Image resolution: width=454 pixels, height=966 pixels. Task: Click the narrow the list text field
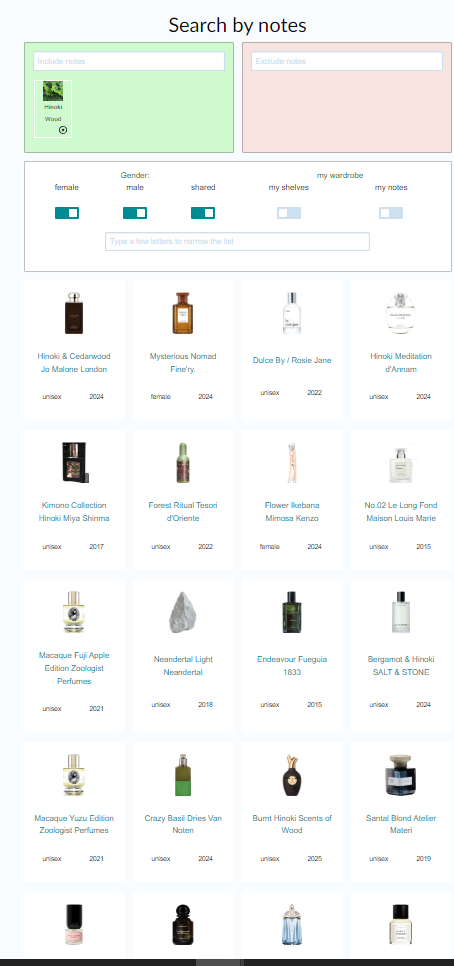(237, 242)
